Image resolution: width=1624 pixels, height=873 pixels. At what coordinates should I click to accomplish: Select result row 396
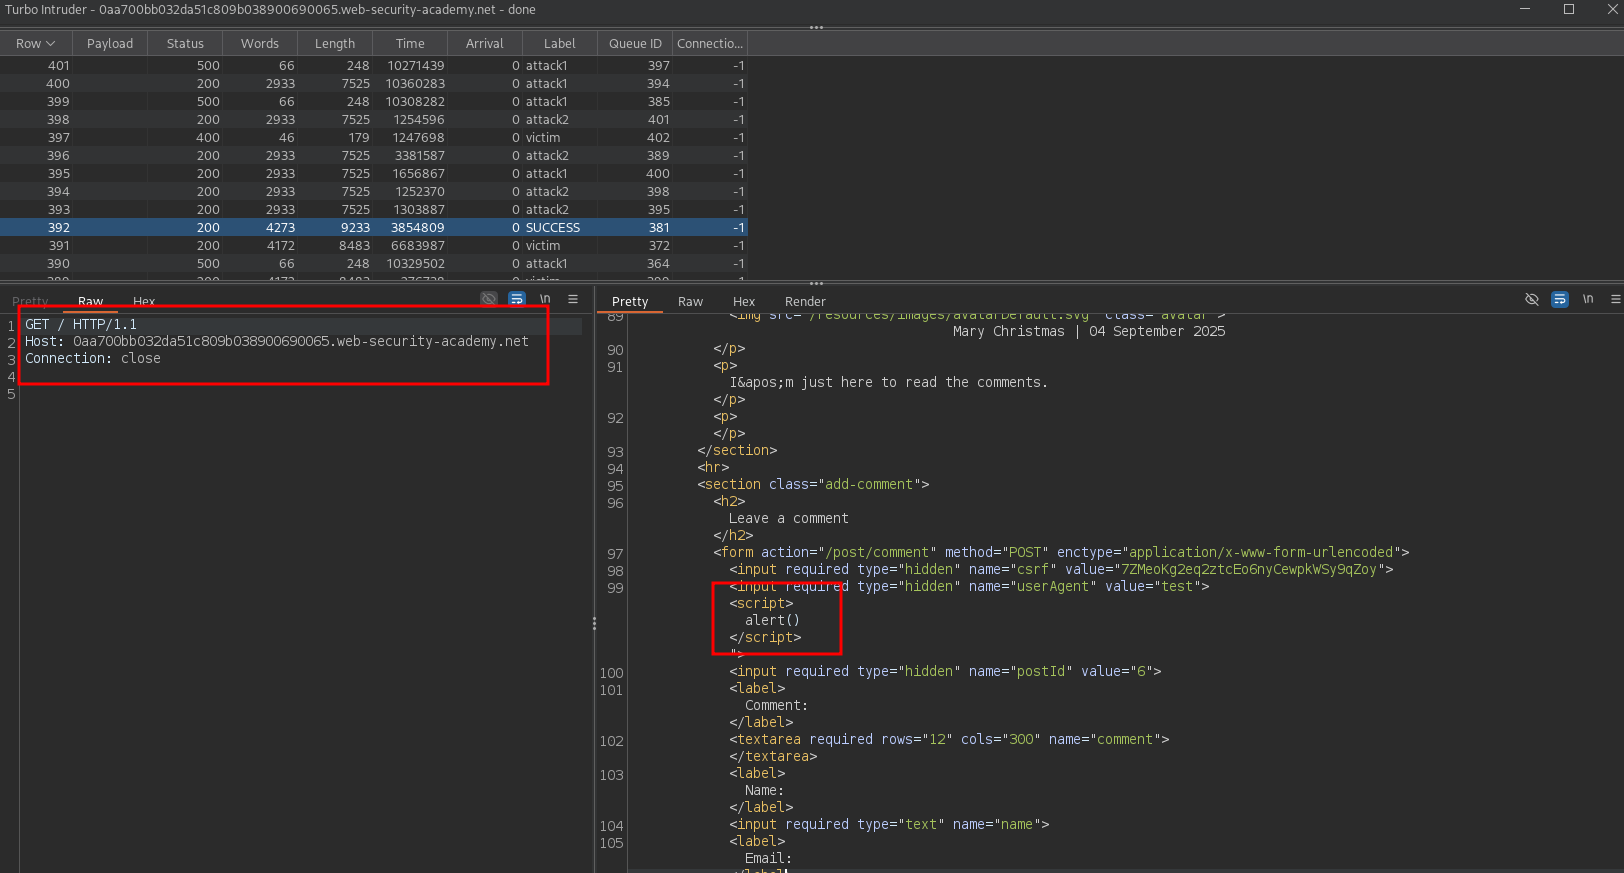tap(373, 155)
